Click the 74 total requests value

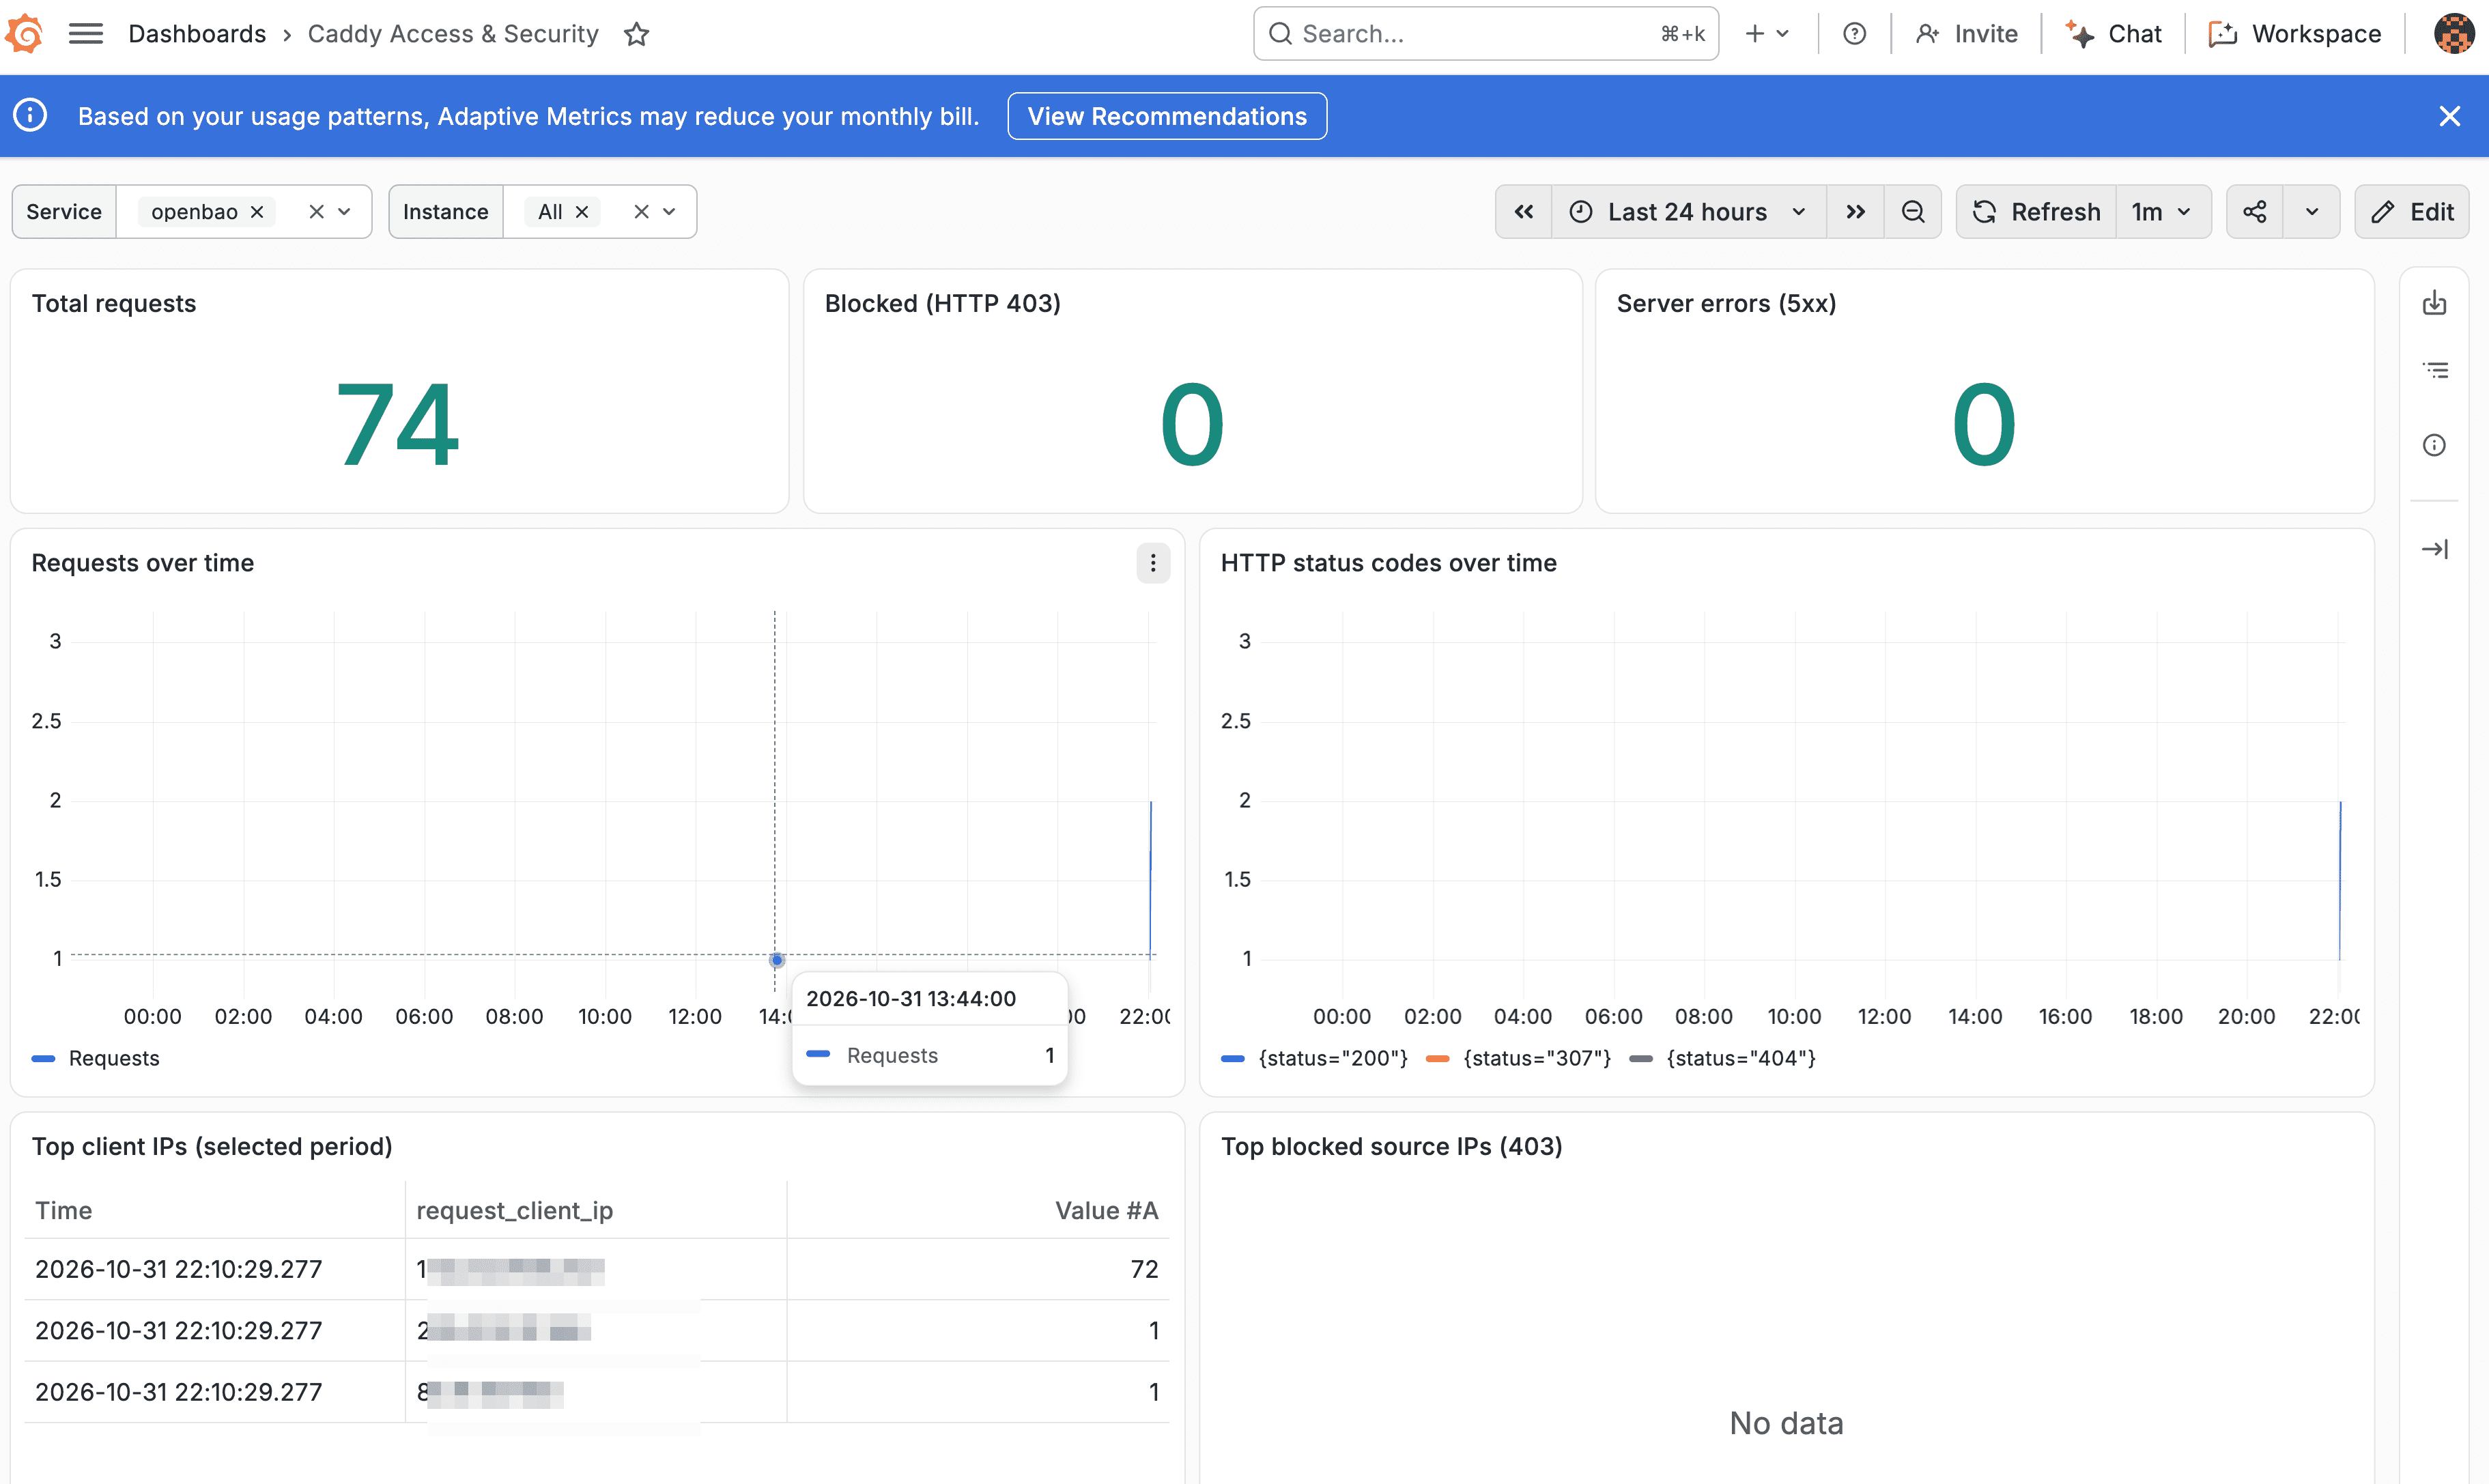[x=398, y=425]
